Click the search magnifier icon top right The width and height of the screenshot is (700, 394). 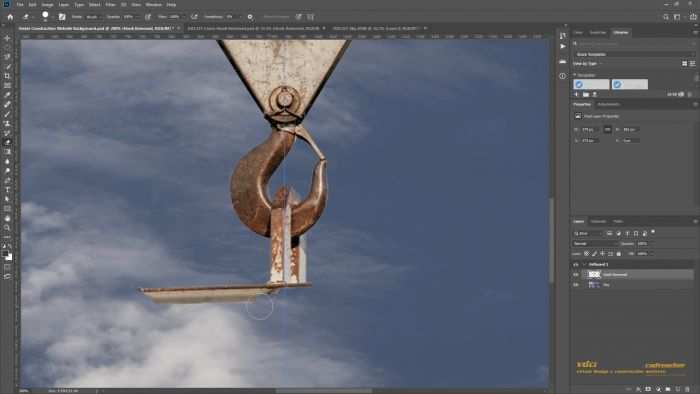tap(666, 17)
